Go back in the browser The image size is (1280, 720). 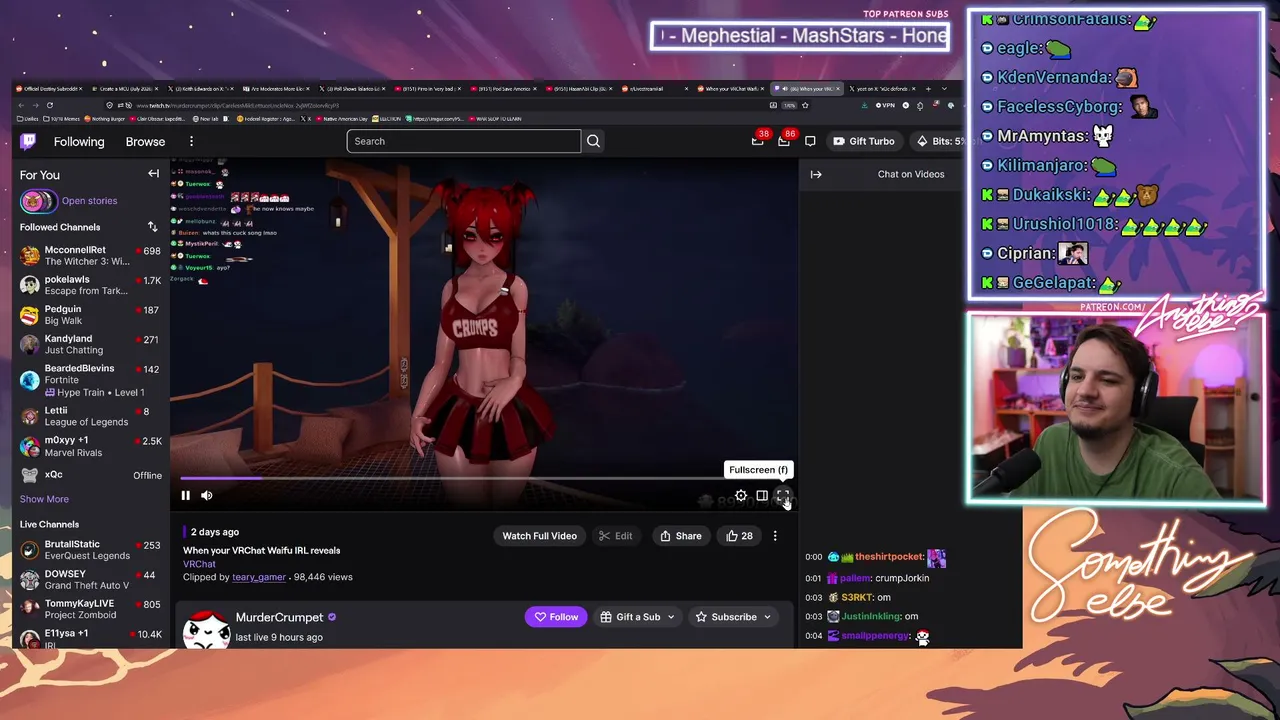pyautogui.click(x=22, y=105)
